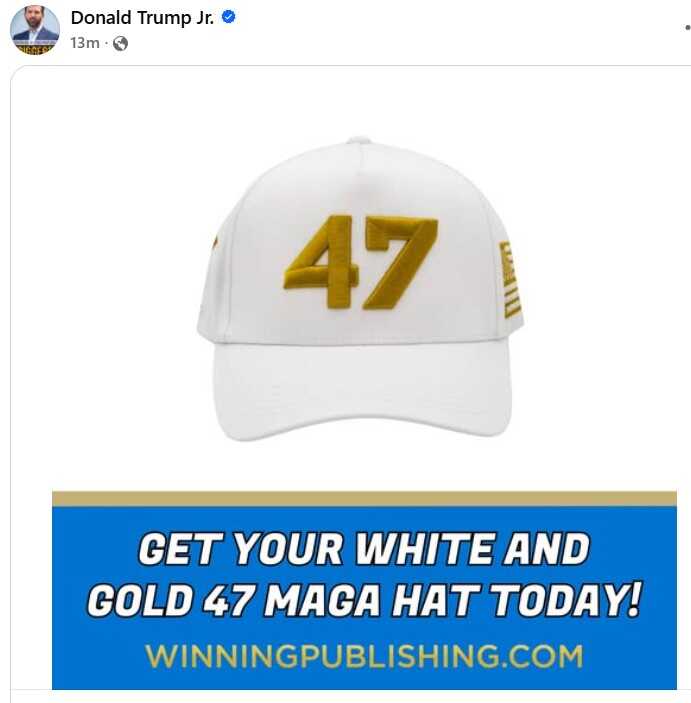Click blue banner area right of website URL

click(630, 656)
